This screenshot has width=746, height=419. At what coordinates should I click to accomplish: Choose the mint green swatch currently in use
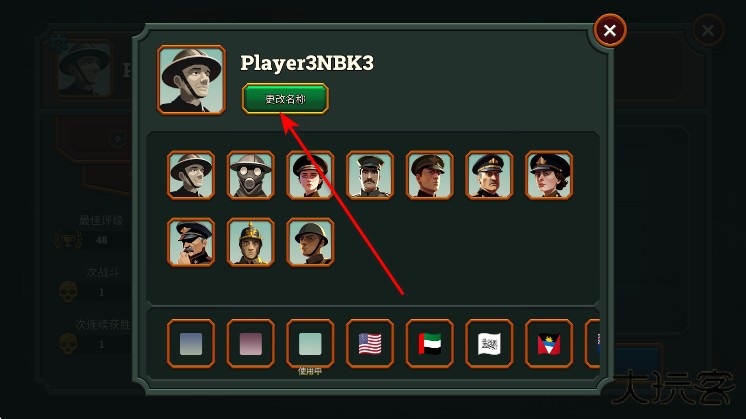(x=310, y=344)
